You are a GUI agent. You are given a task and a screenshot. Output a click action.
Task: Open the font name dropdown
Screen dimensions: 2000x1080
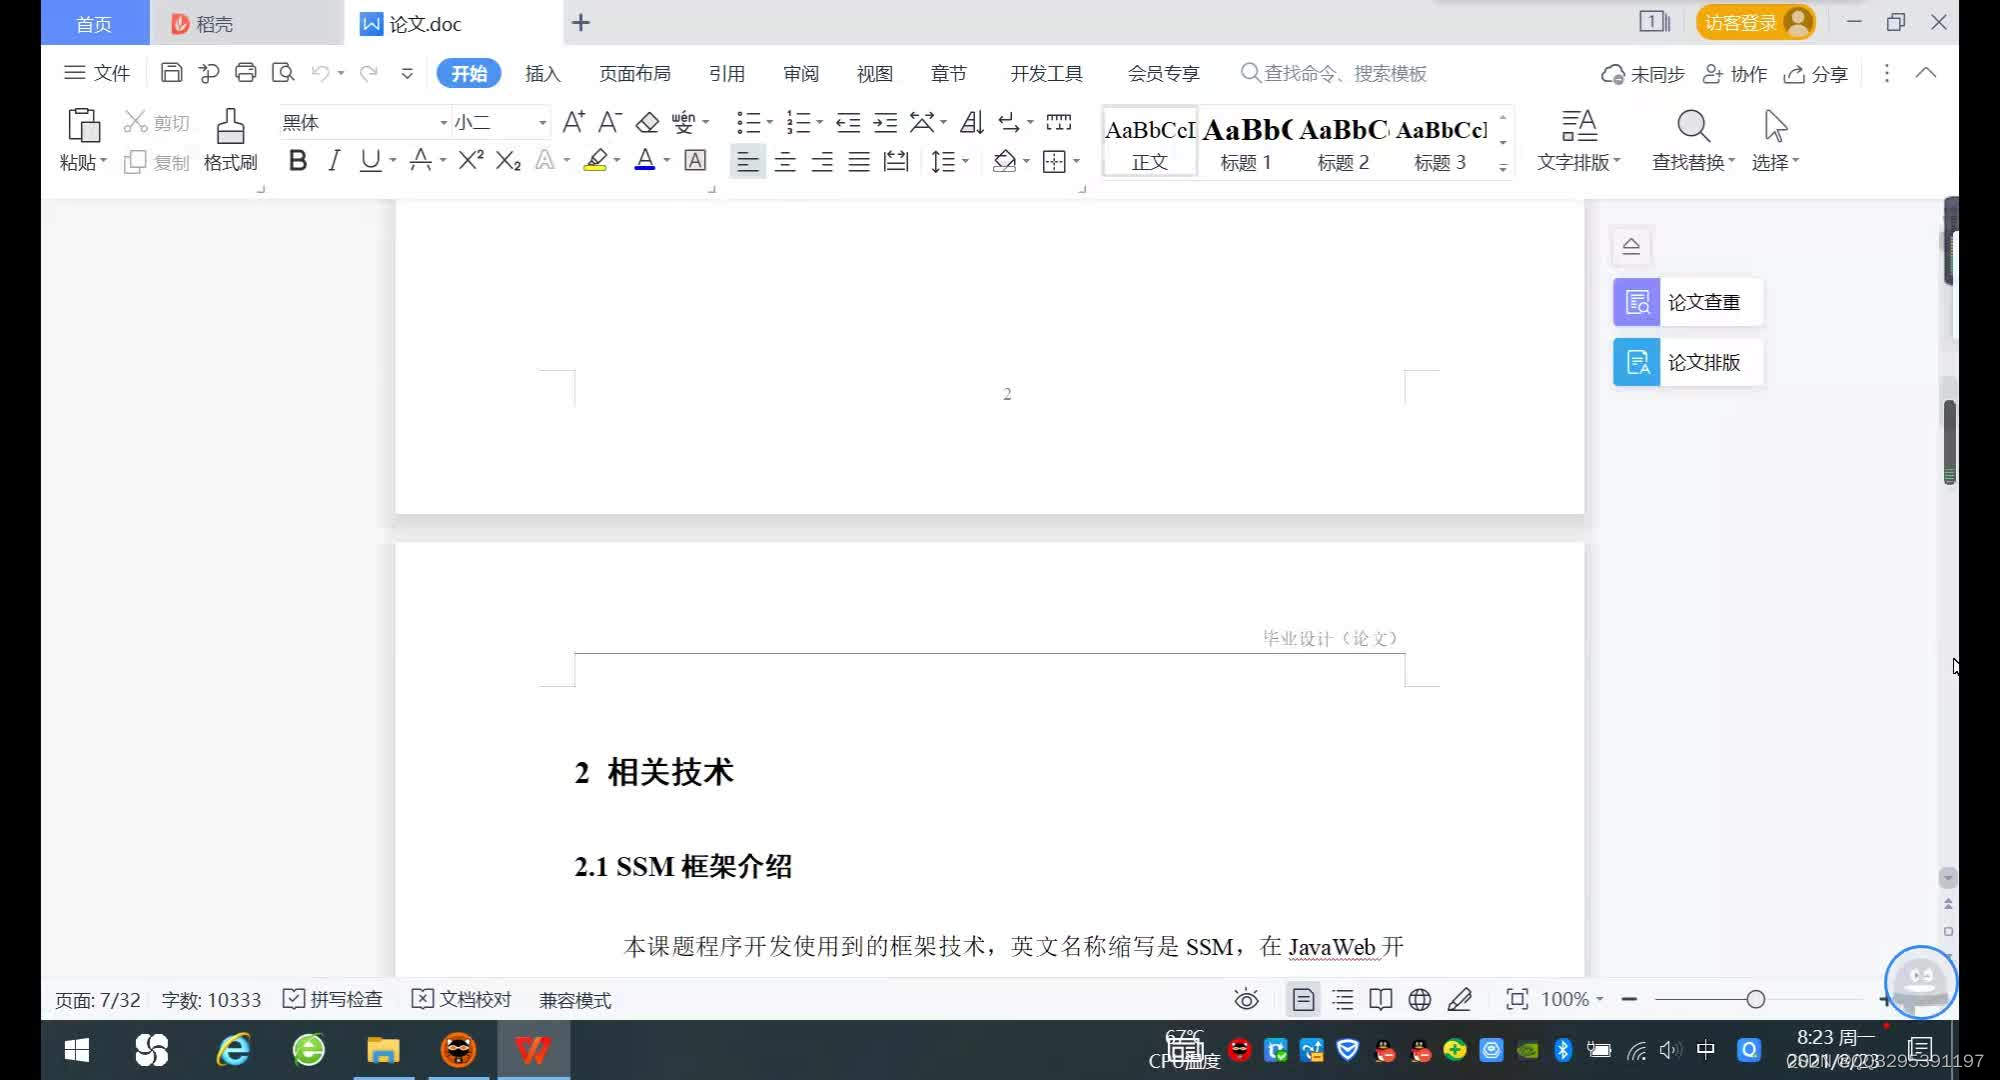443,122
